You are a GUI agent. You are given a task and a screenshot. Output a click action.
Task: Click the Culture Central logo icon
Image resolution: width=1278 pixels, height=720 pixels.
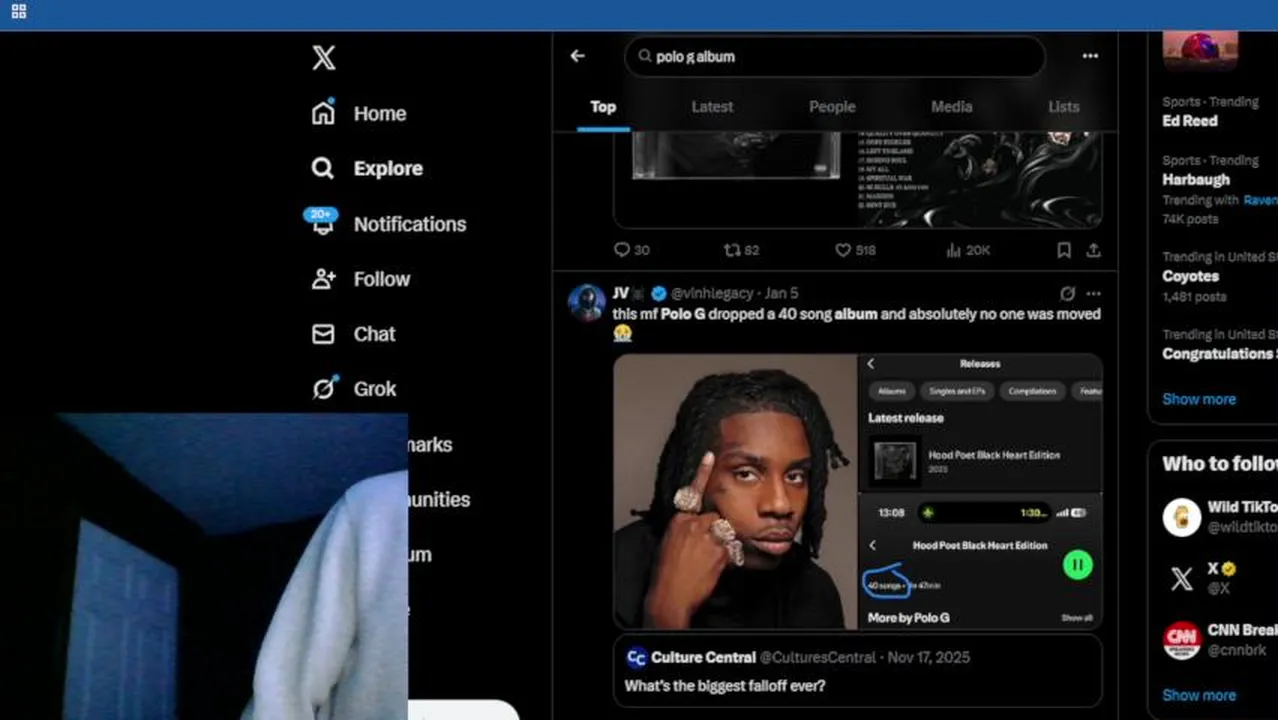click(x=636, y=657)
